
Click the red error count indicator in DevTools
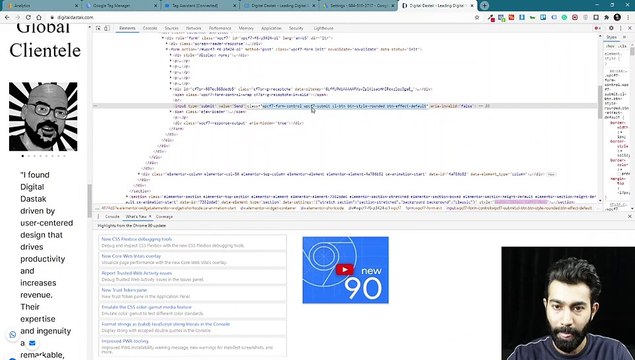click(x=597, y=28)
